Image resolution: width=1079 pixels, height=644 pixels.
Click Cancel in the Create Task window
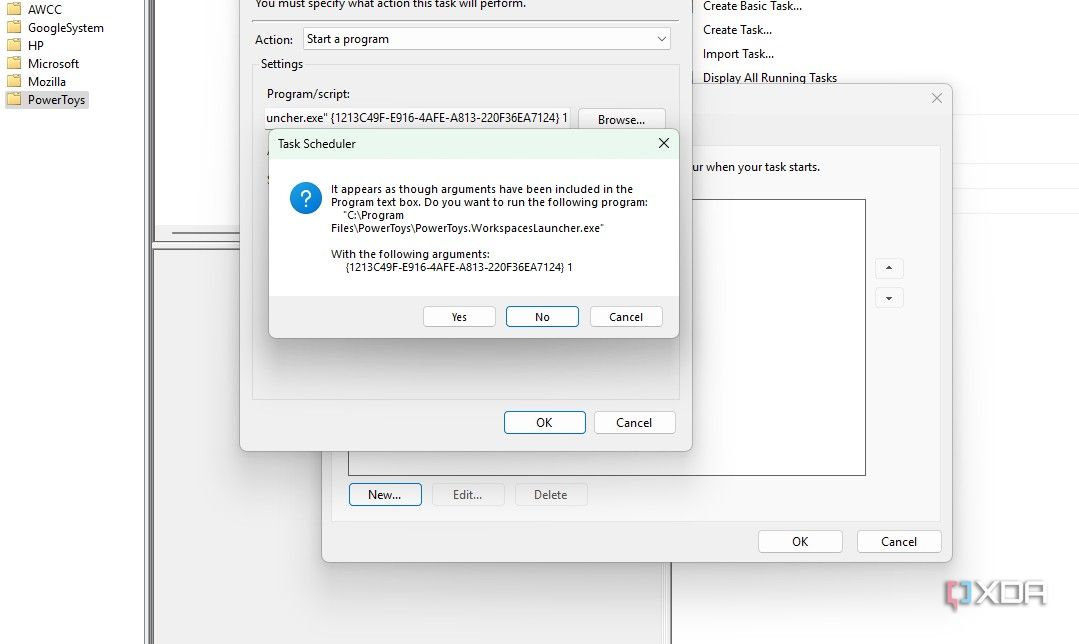(x=899, y=541)
